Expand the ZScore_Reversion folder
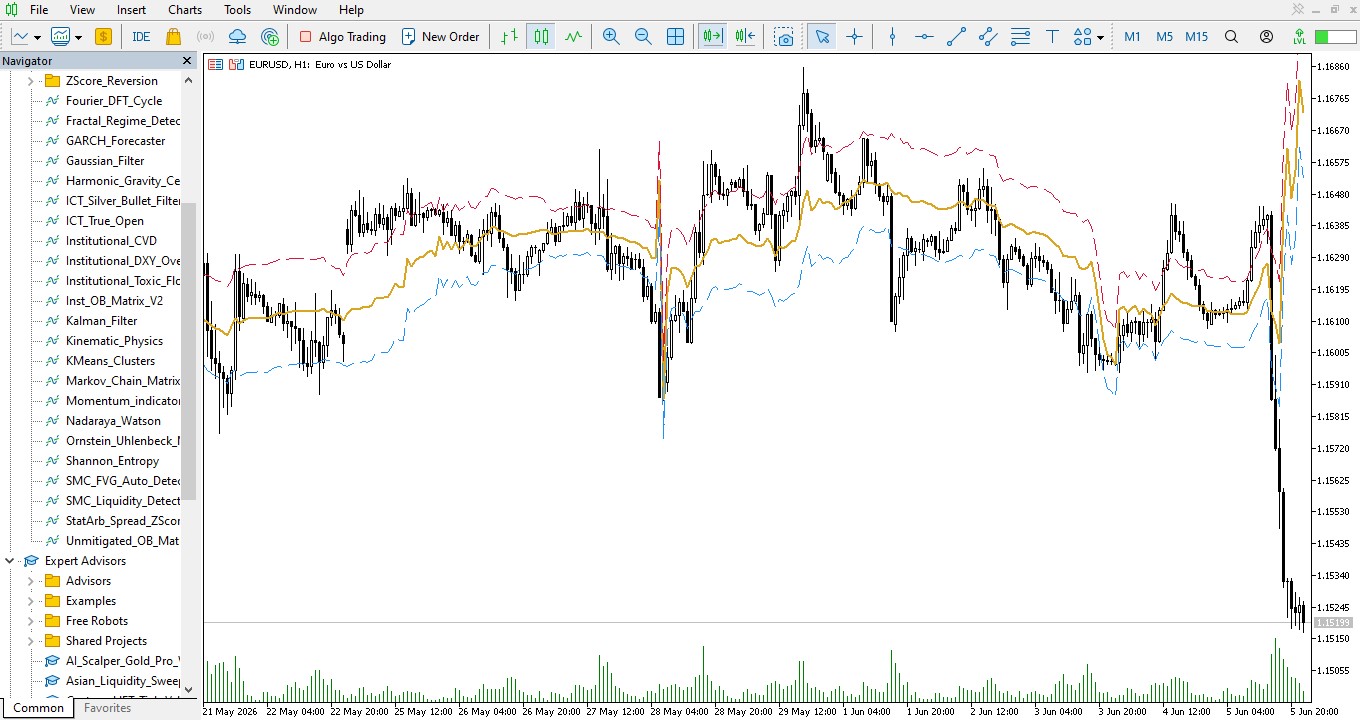Viewport: 1360px width, 720px height. (x=30, y=81)
